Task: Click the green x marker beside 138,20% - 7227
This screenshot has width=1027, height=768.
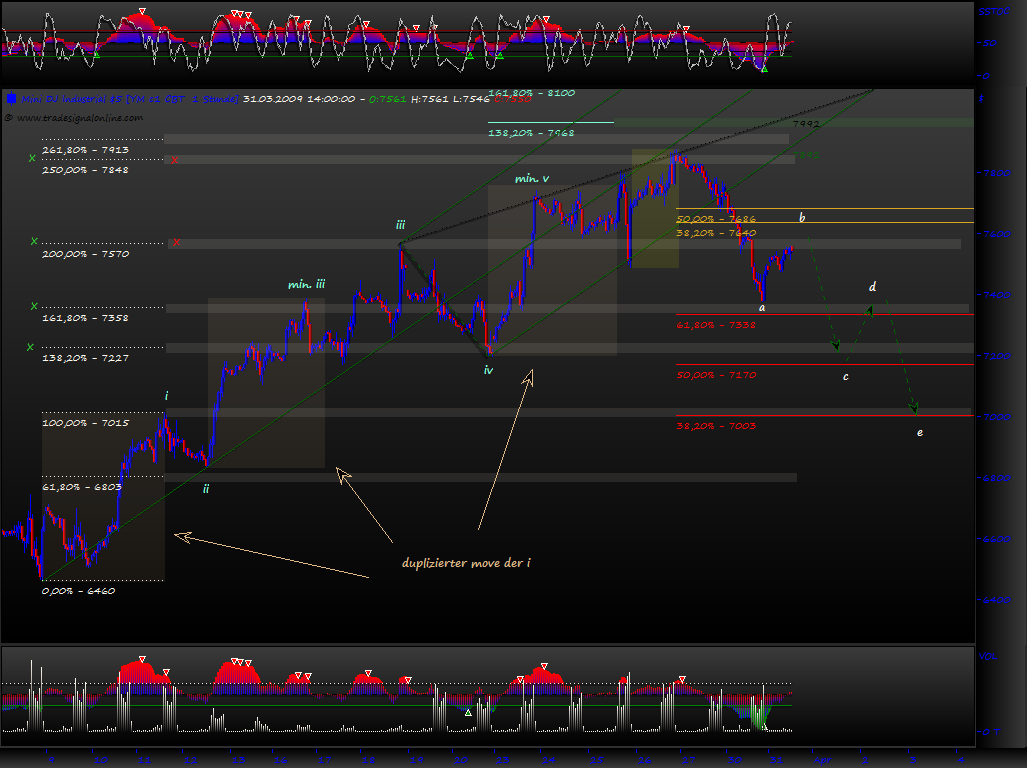Action: 30,347
